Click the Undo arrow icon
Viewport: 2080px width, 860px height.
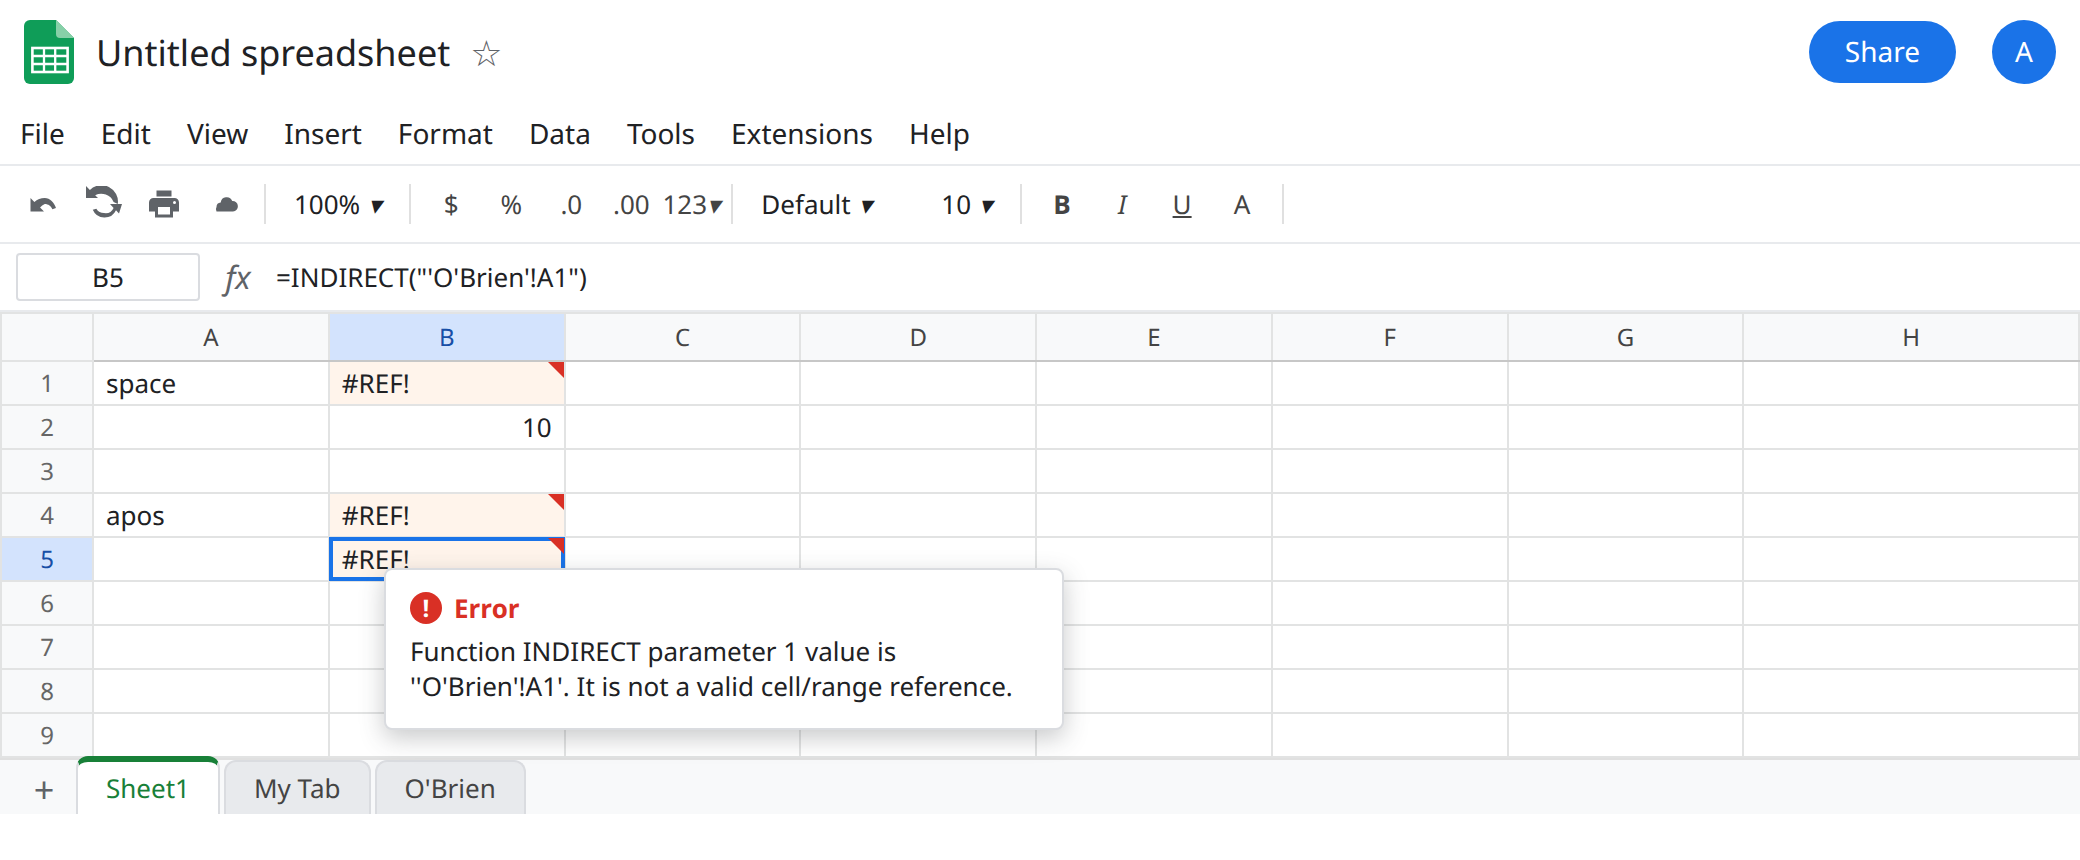pyautogui.click(x=43, y=205)
